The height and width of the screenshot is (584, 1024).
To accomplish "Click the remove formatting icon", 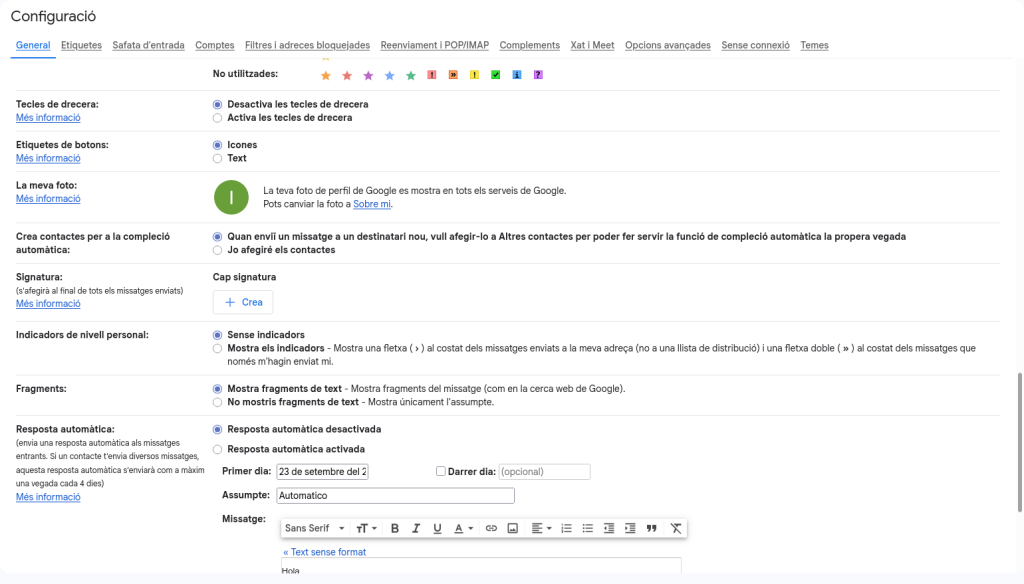I will click(676, 528).
